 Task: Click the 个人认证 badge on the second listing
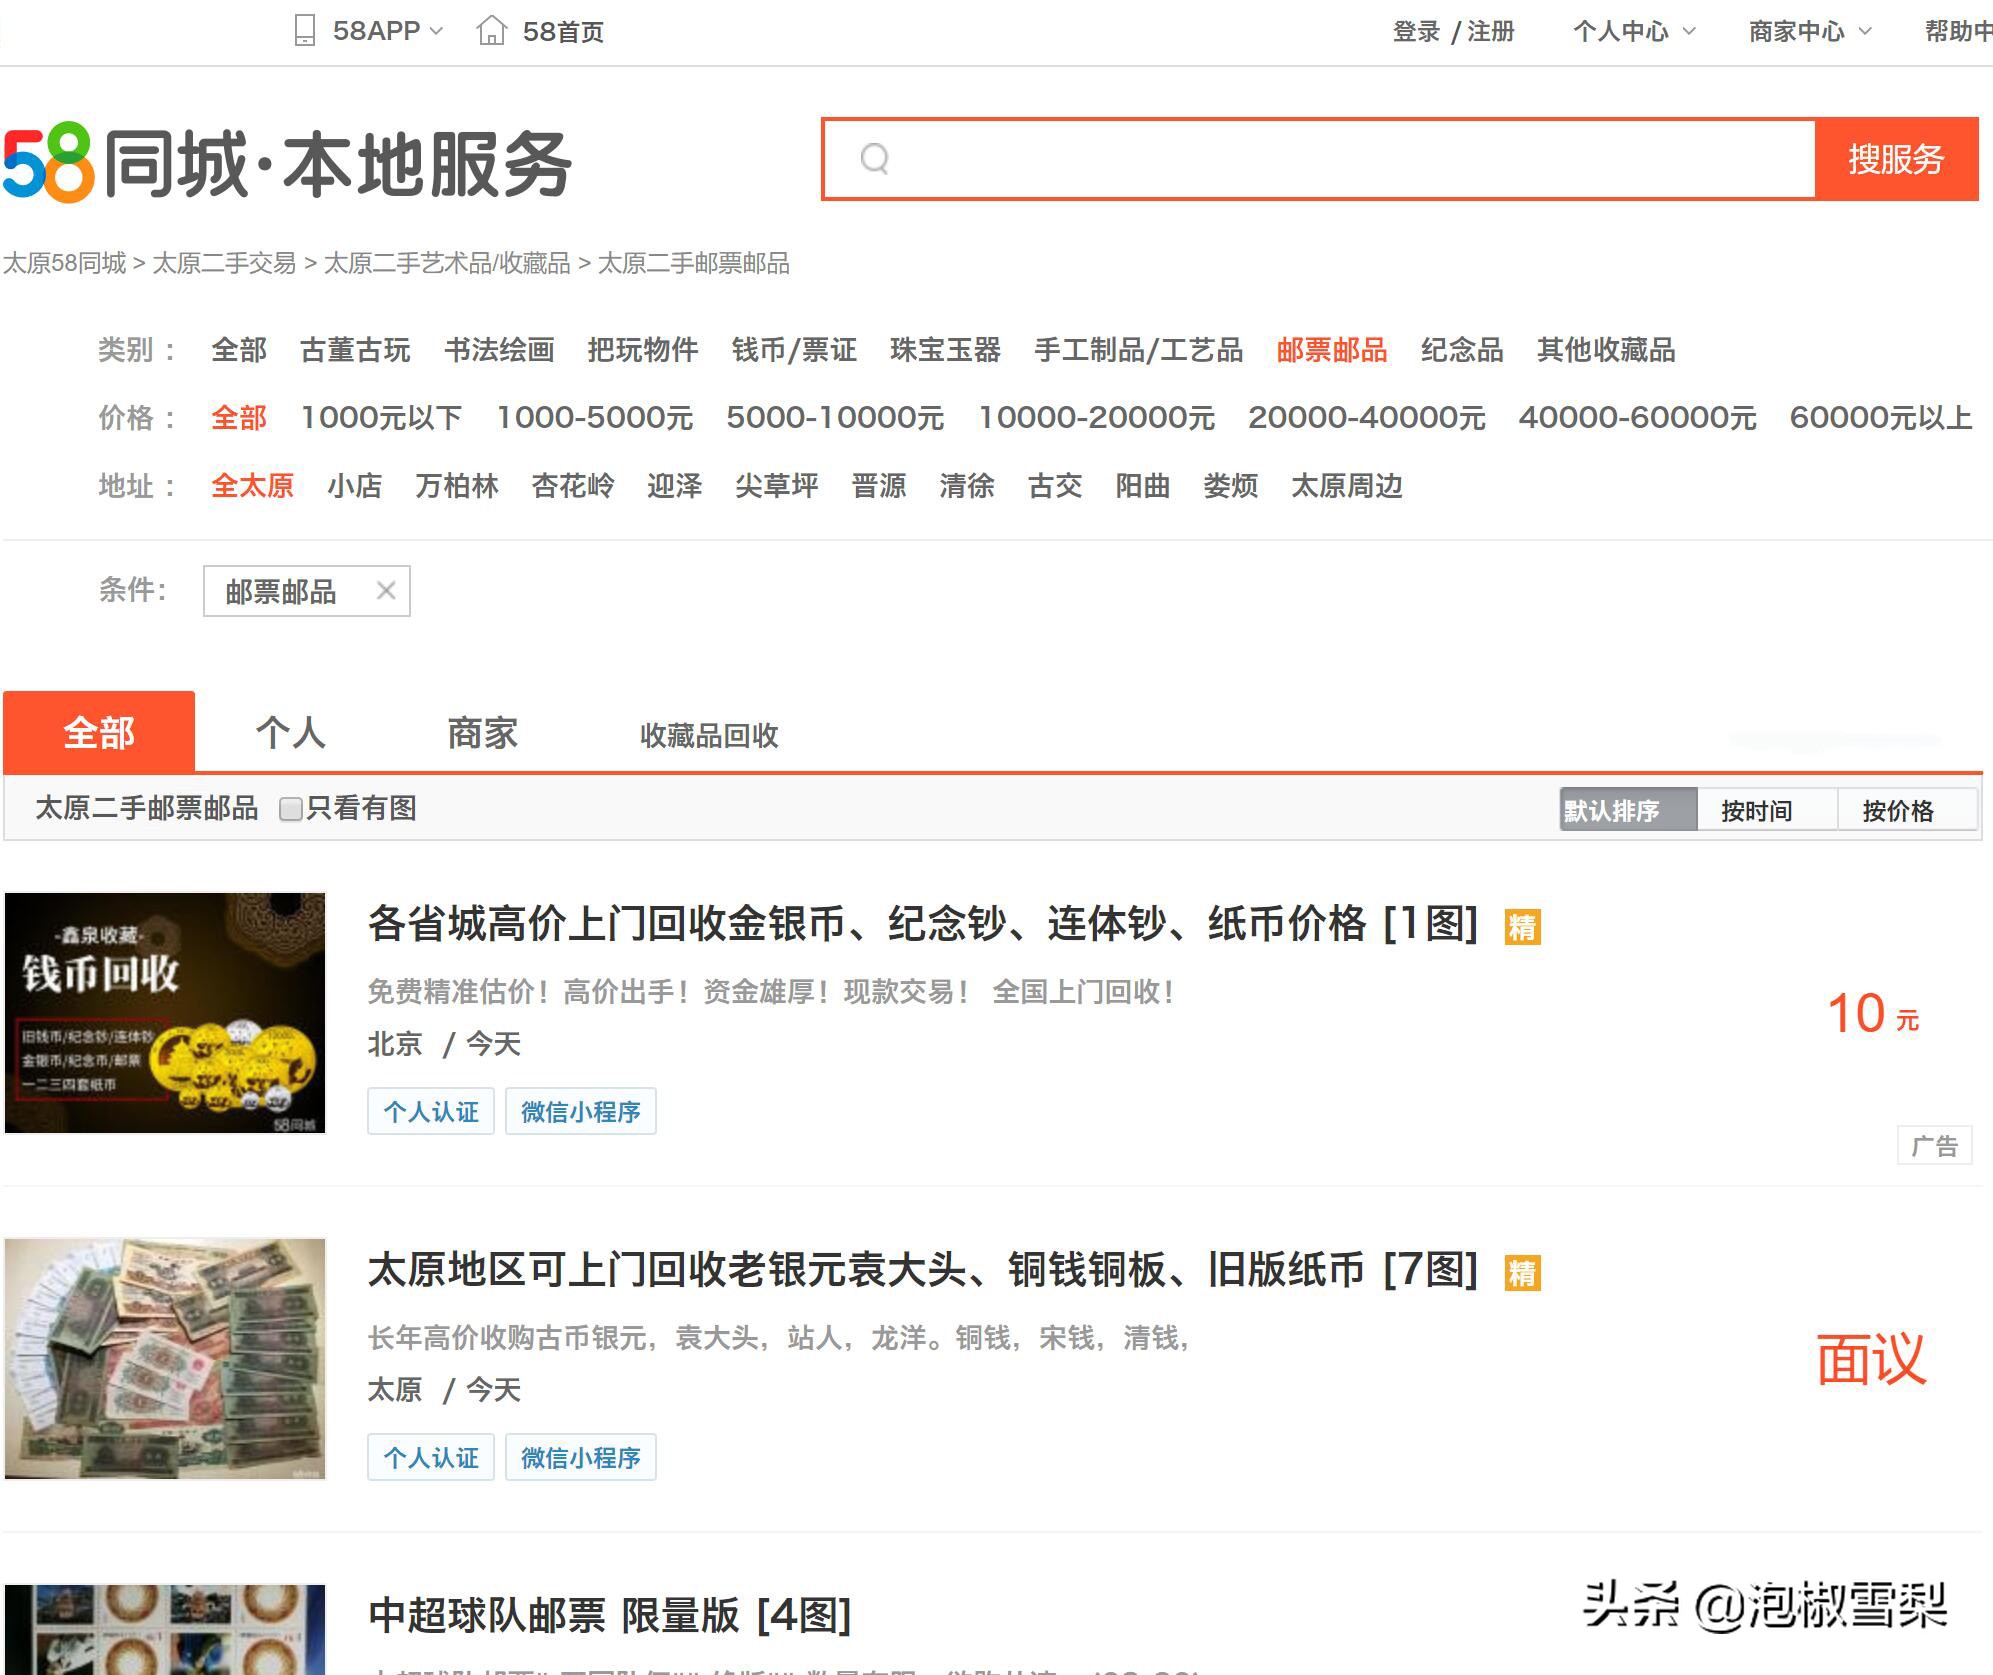430,1459
